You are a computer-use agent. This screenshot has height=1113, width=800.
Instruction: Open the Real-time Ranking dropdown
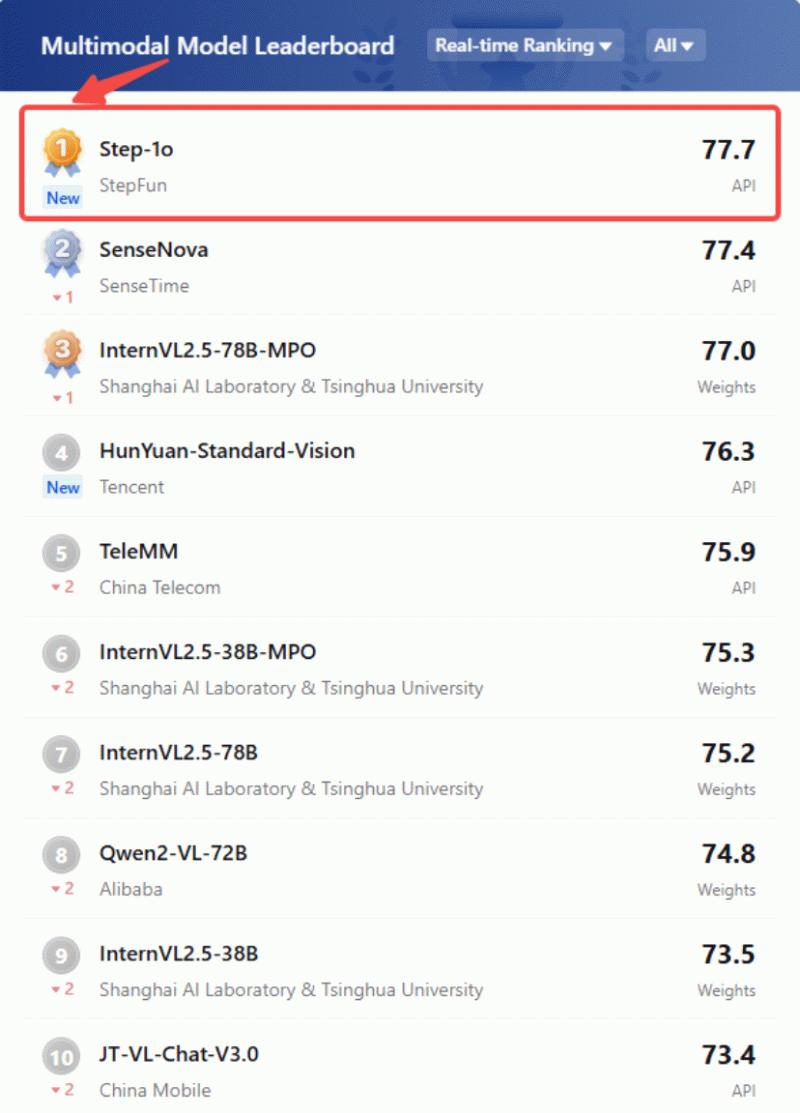(525, 45)
